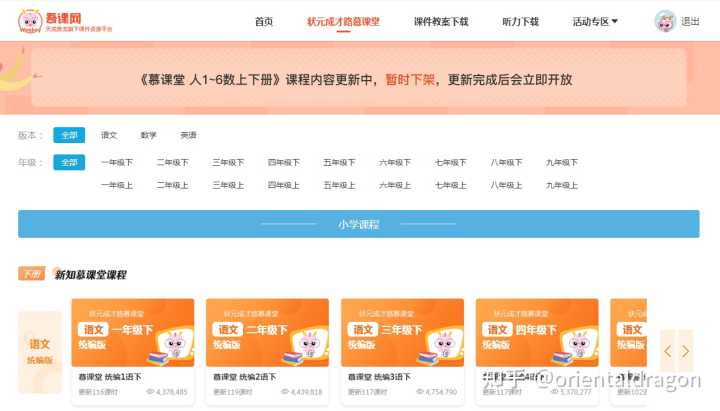Choose 八年级下 grade filter

(506, 163)
